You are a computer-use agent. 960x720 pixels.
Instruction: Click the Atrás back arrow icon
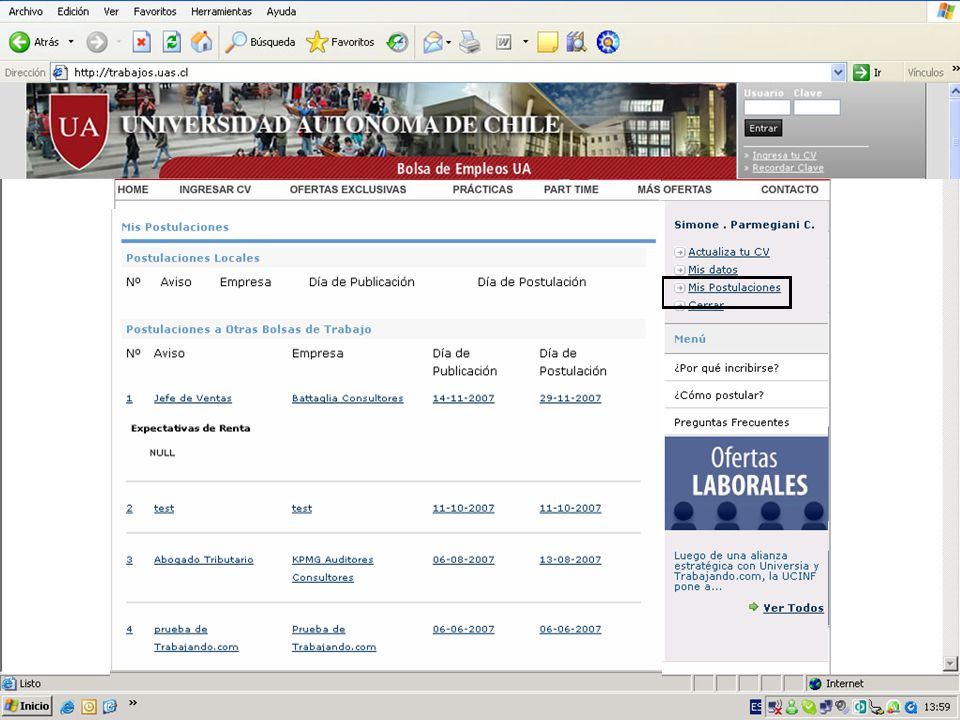click(20, 42)
